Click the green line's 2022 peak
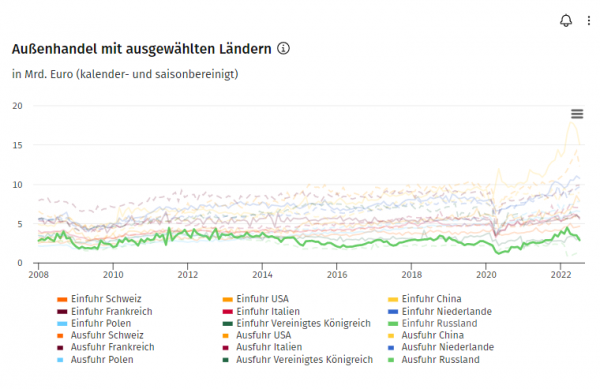The image size is (600, 389). [x=567, y=228]
